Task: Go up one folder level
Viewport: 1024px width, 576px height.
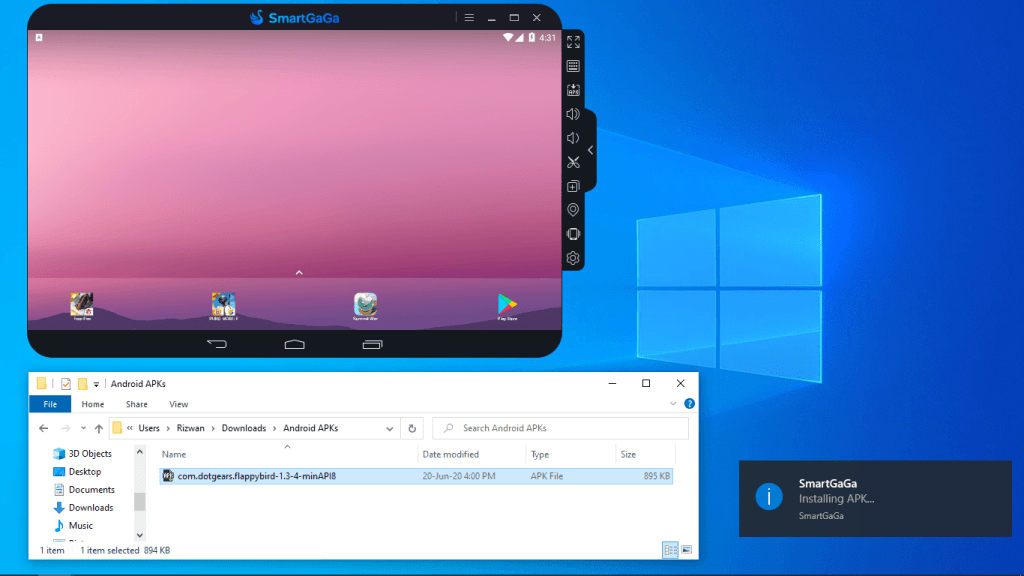Action: pyautogui.click(x=99, y=428)
